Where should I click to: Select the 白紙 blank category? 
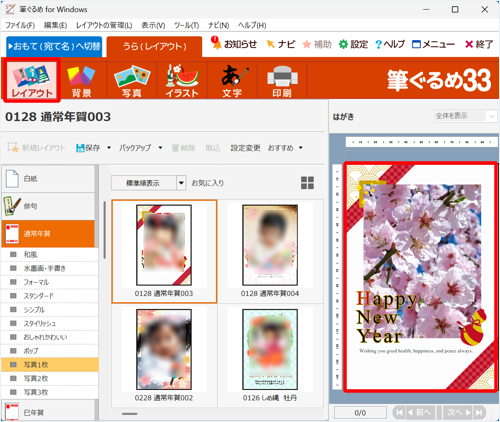(48, 179)
